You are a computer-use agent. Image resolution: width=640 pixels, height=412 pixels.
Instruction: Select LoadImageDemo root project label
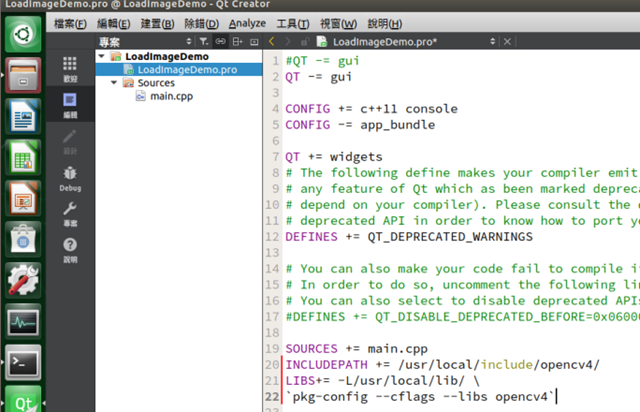click(167, 56)
